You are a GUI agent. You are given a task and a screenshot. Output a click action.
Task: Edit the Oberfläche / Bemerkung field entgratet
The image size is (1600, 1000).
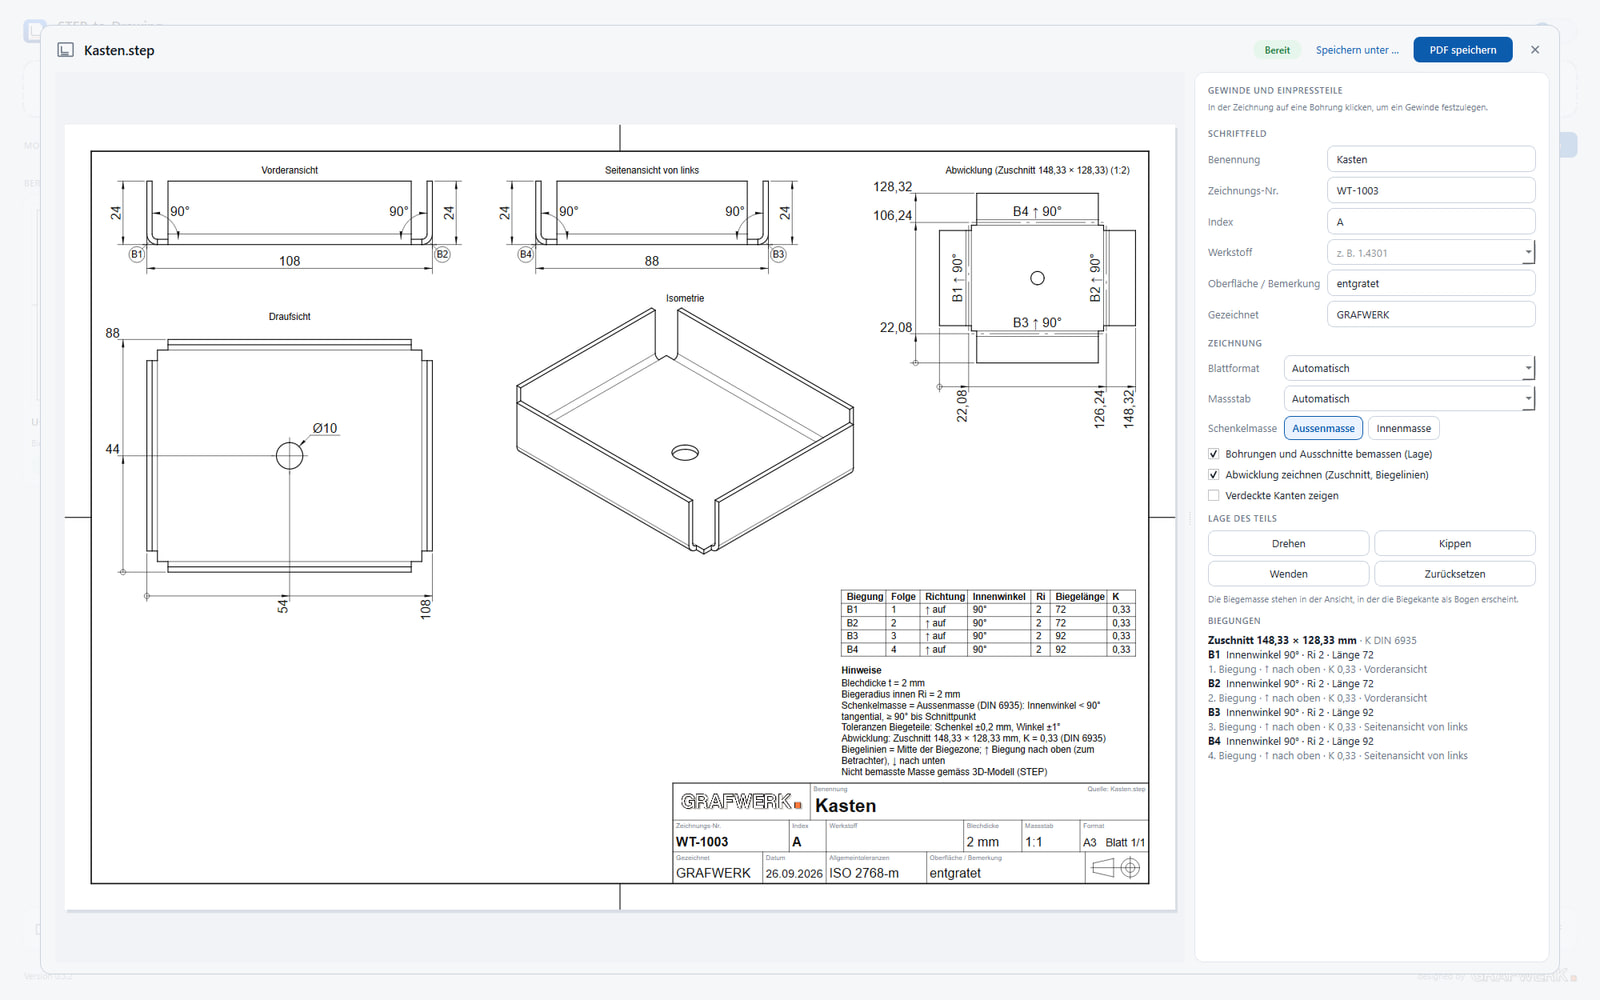coord(1431,284)
